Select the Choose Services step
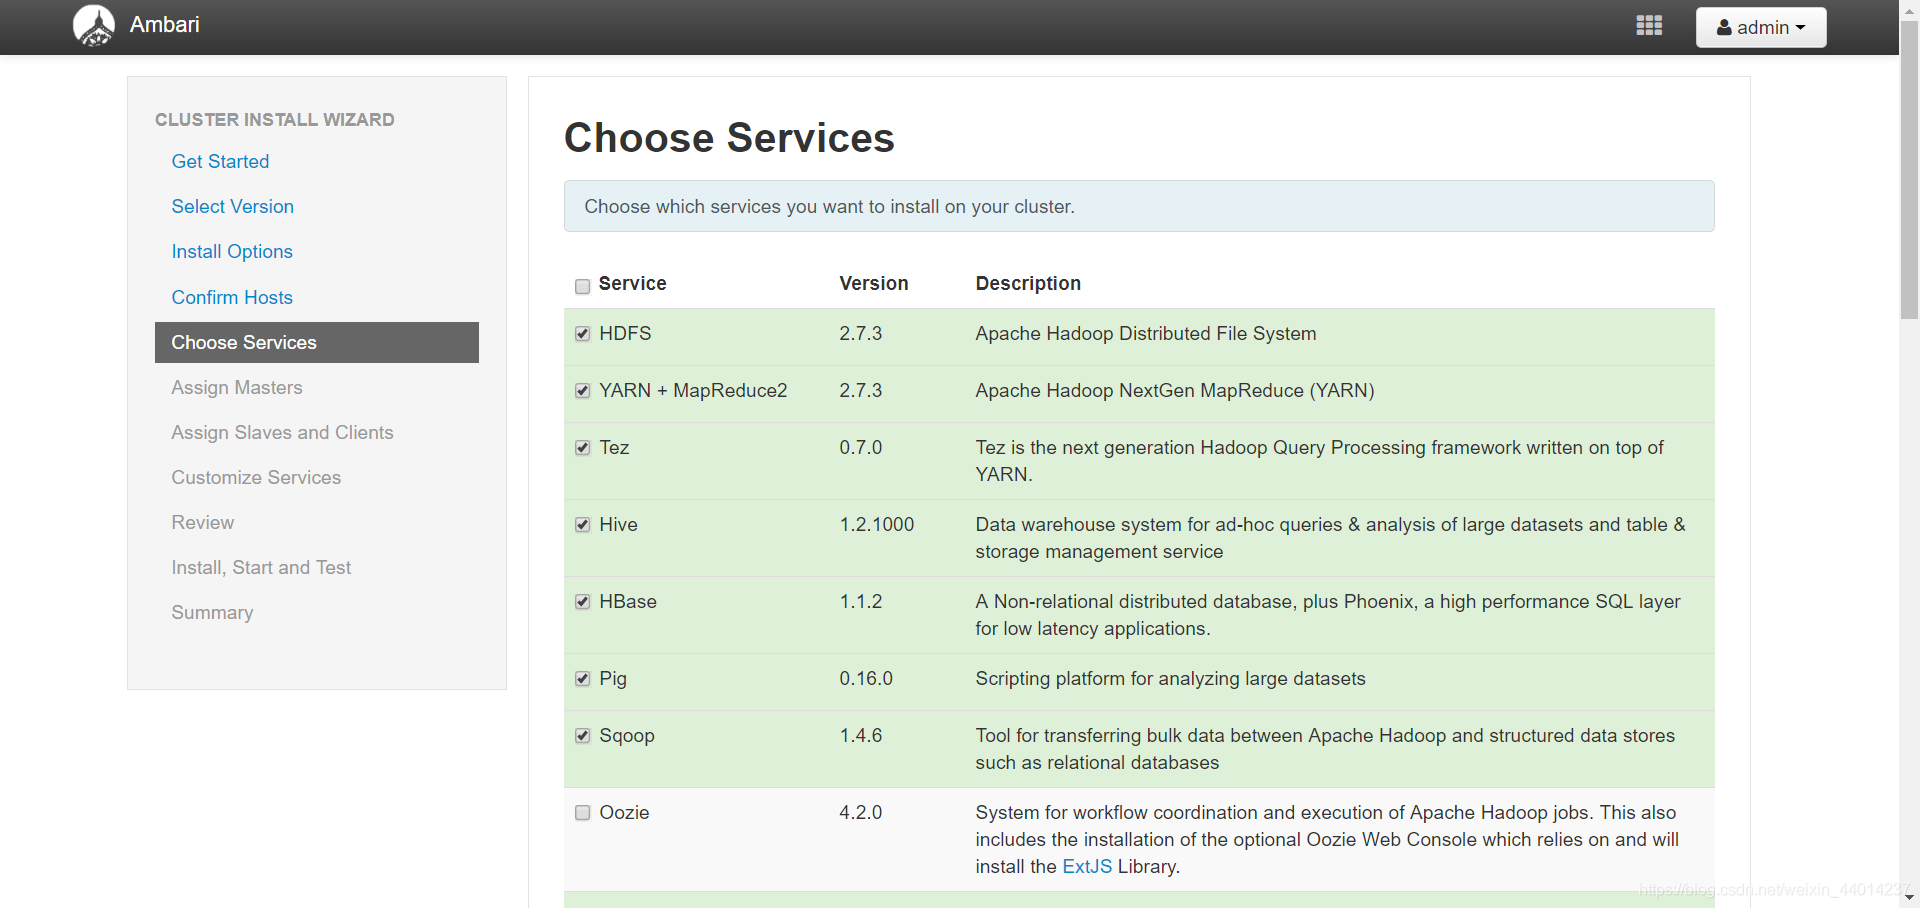Viewport: 1920px width, 908px height. (317, 342)
